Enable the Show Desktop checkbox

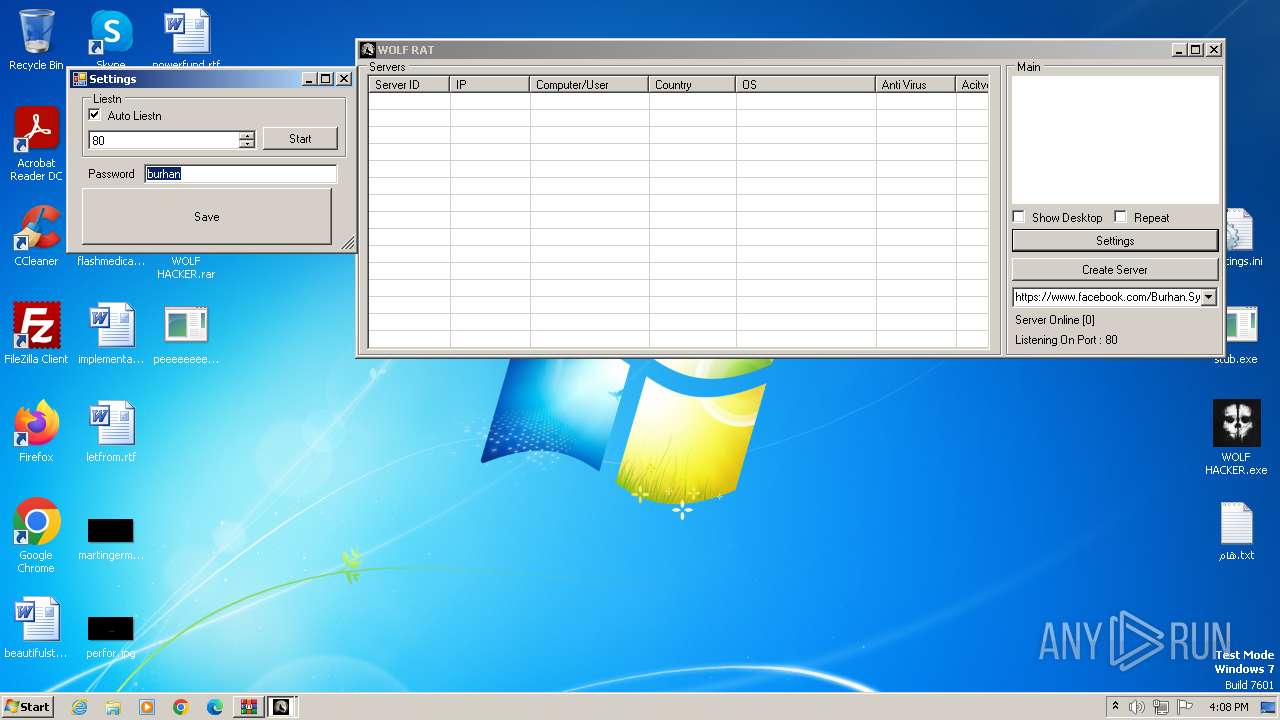[1019, 217]
